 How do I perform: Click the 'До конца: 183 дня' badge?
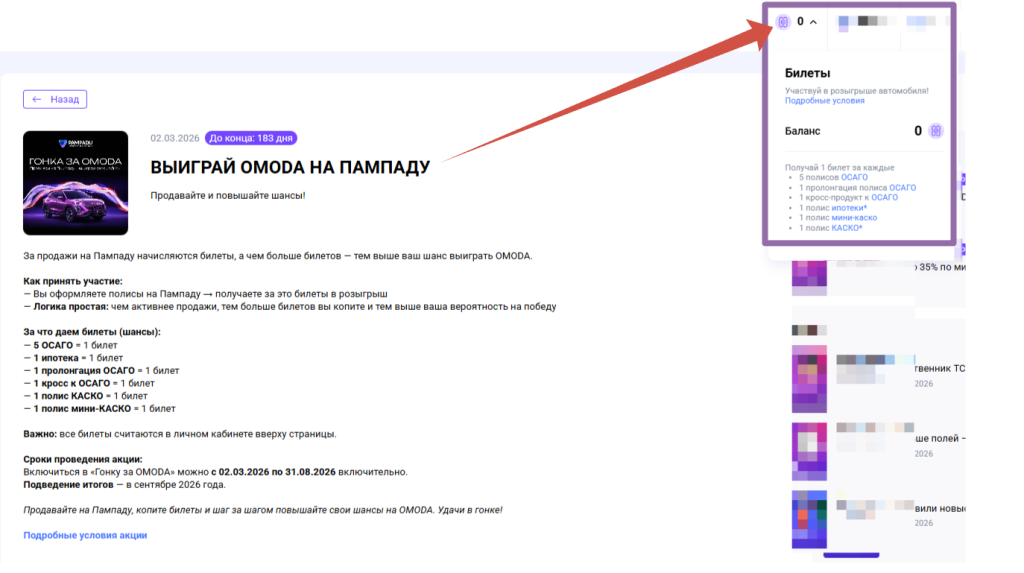coord(251,138)
